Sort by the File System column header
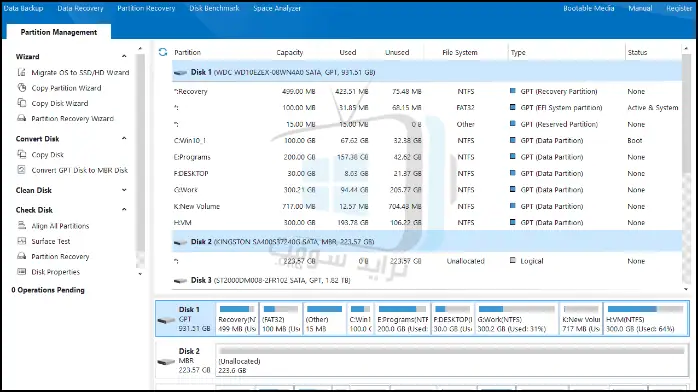Viewport: 698px width, 392px height. pyautogui.click(x=459, y=52)
